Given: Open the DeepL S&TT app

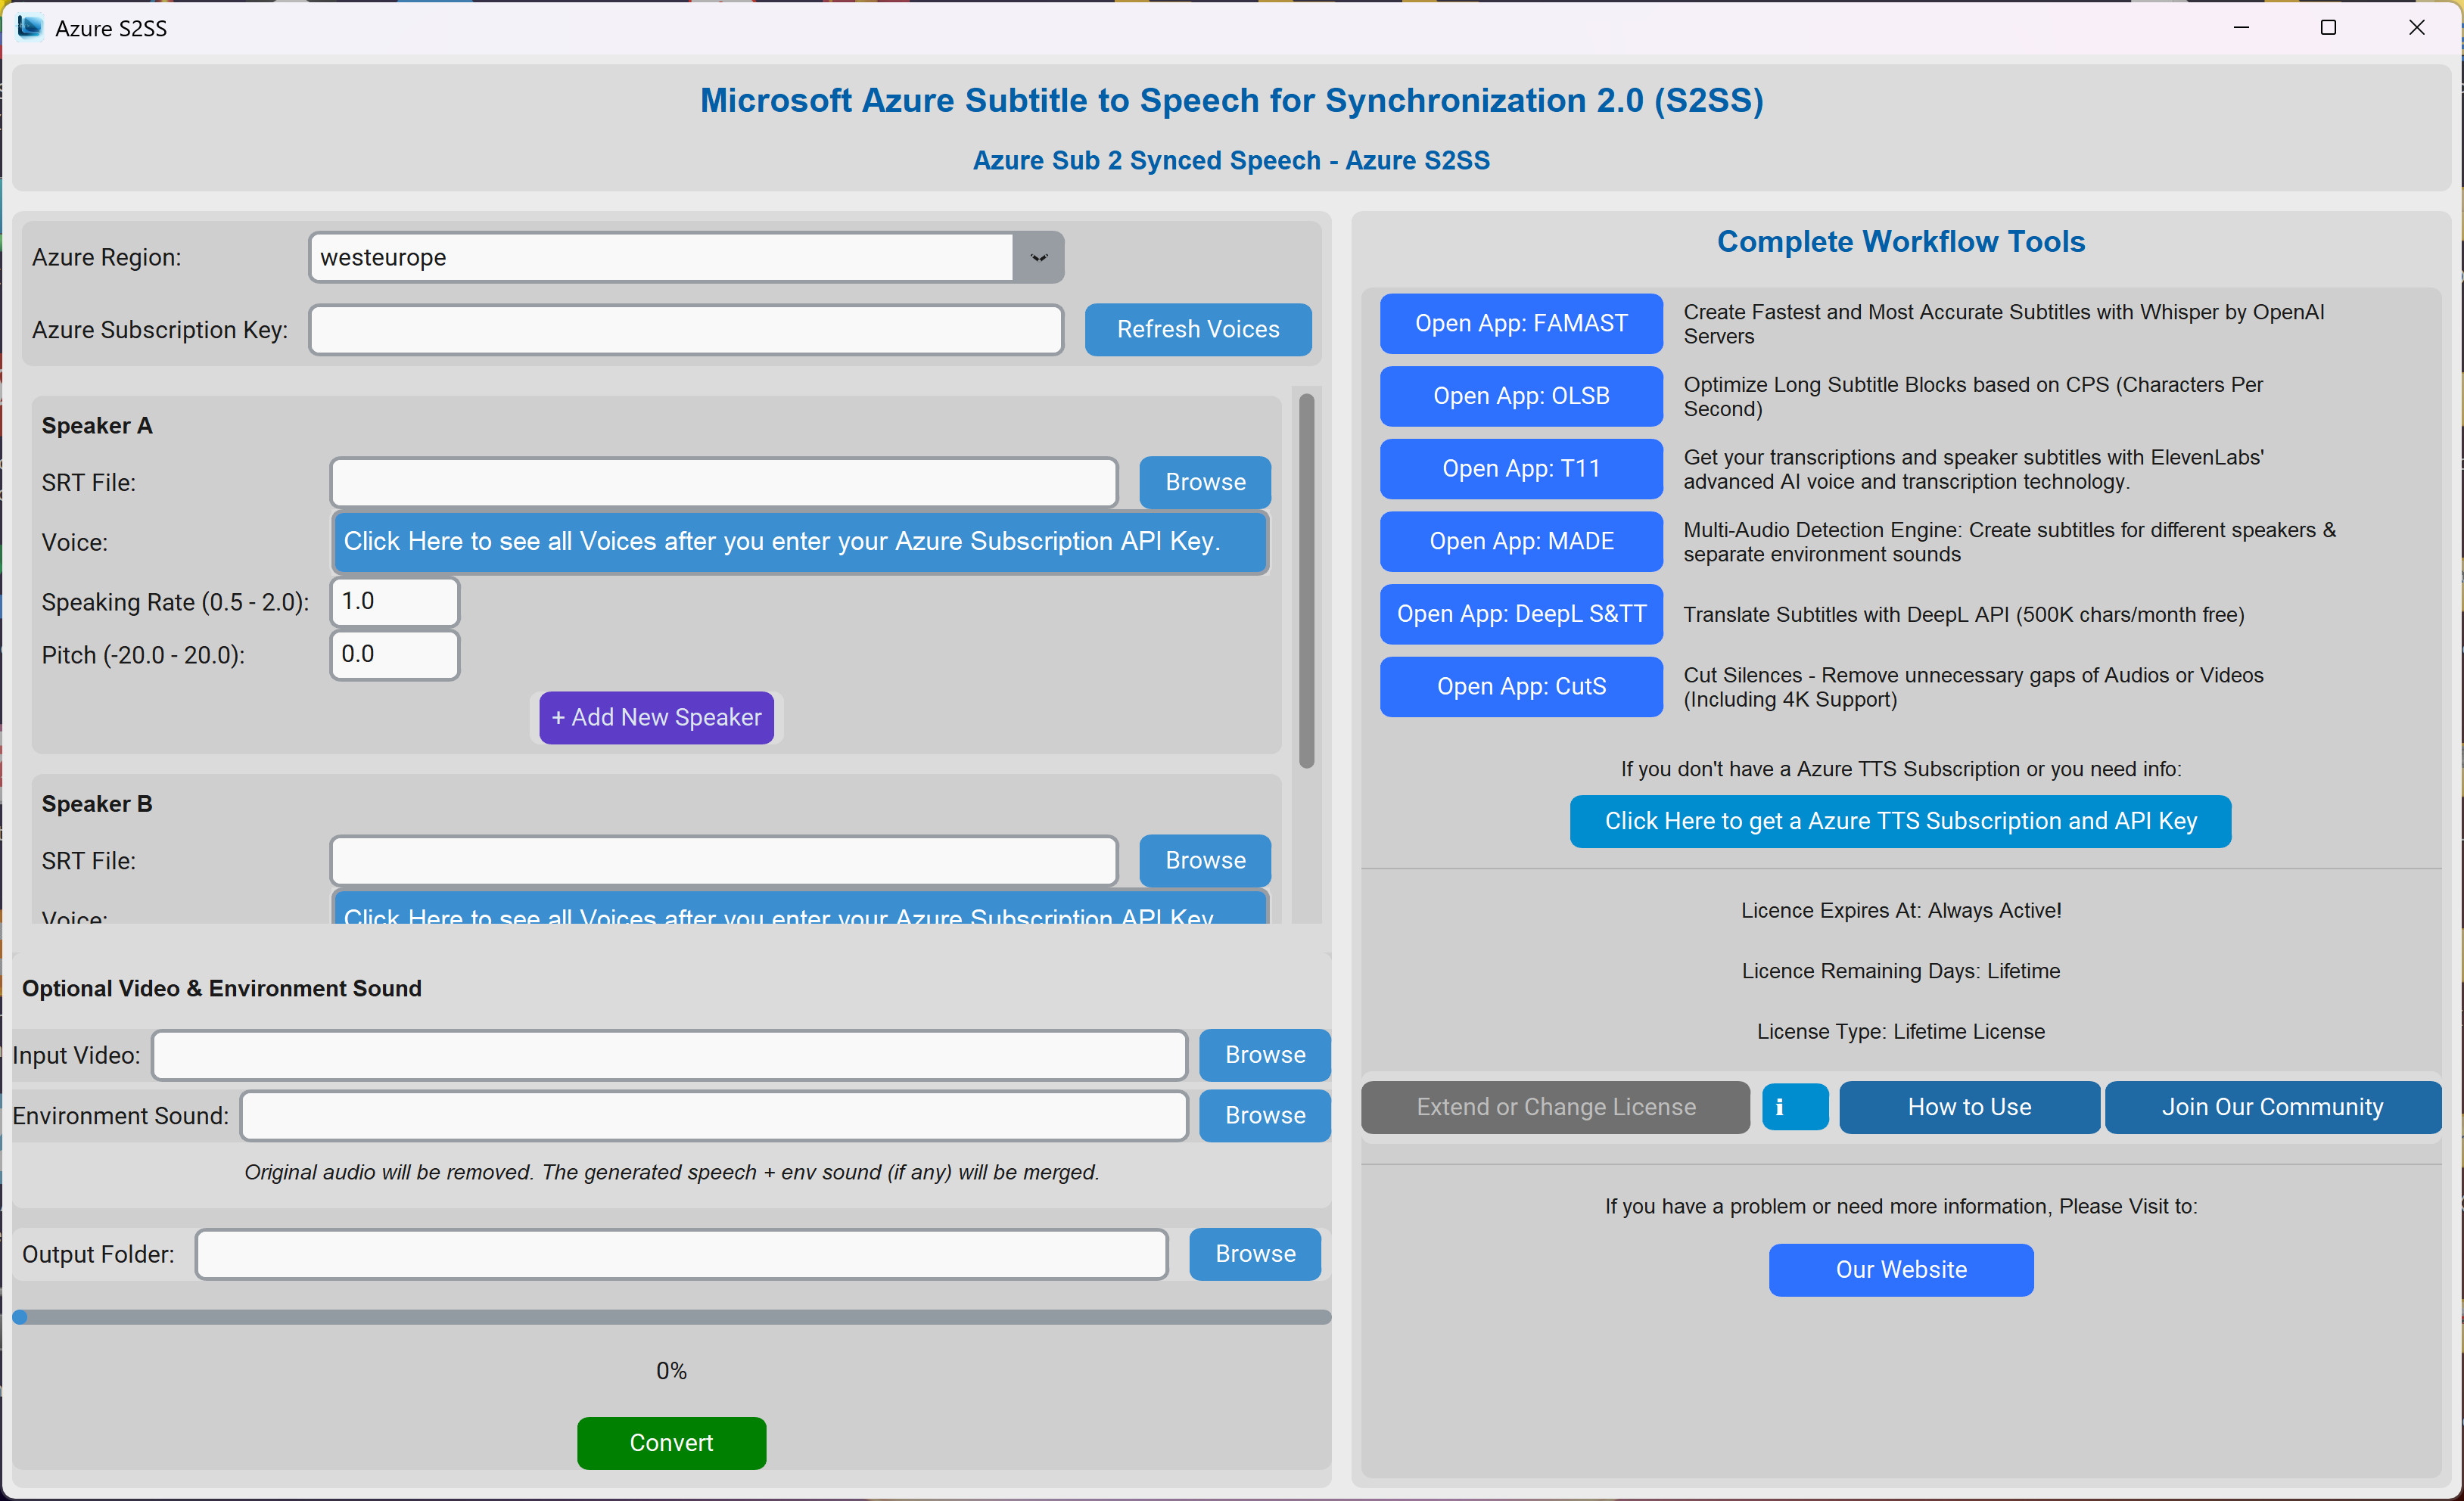Looking at the screenshot, I should coord(1520,614).
